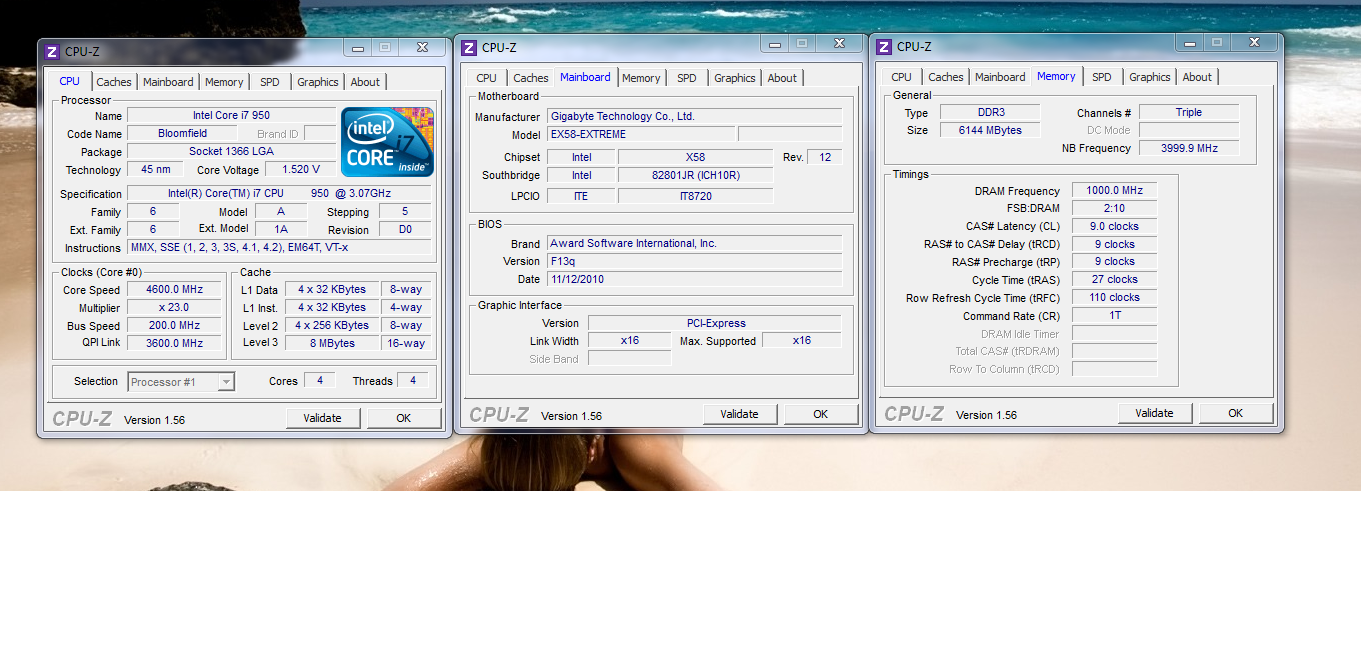Open About tab in middle CPU-Z window
The height and width of the screenshot is (648, 1361).
point(782,78)
